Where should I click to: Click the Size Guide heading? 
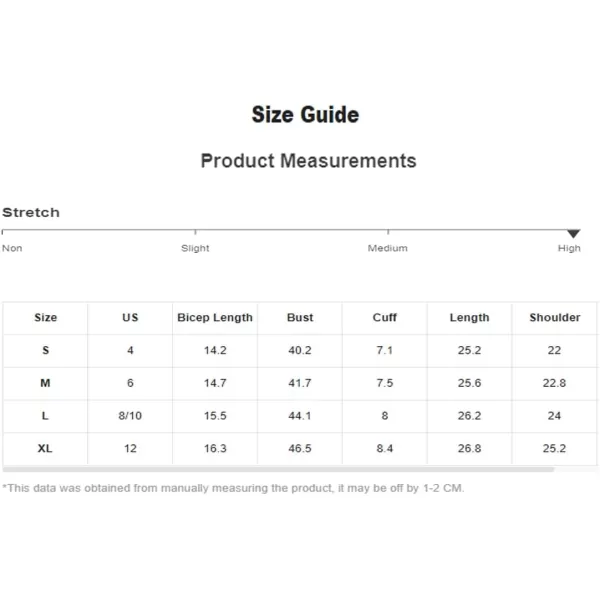coord(305,114)
